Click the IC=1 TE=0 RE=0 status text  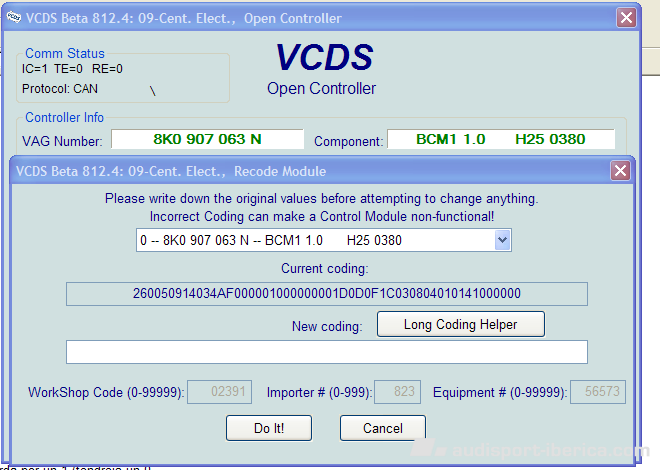72,69
